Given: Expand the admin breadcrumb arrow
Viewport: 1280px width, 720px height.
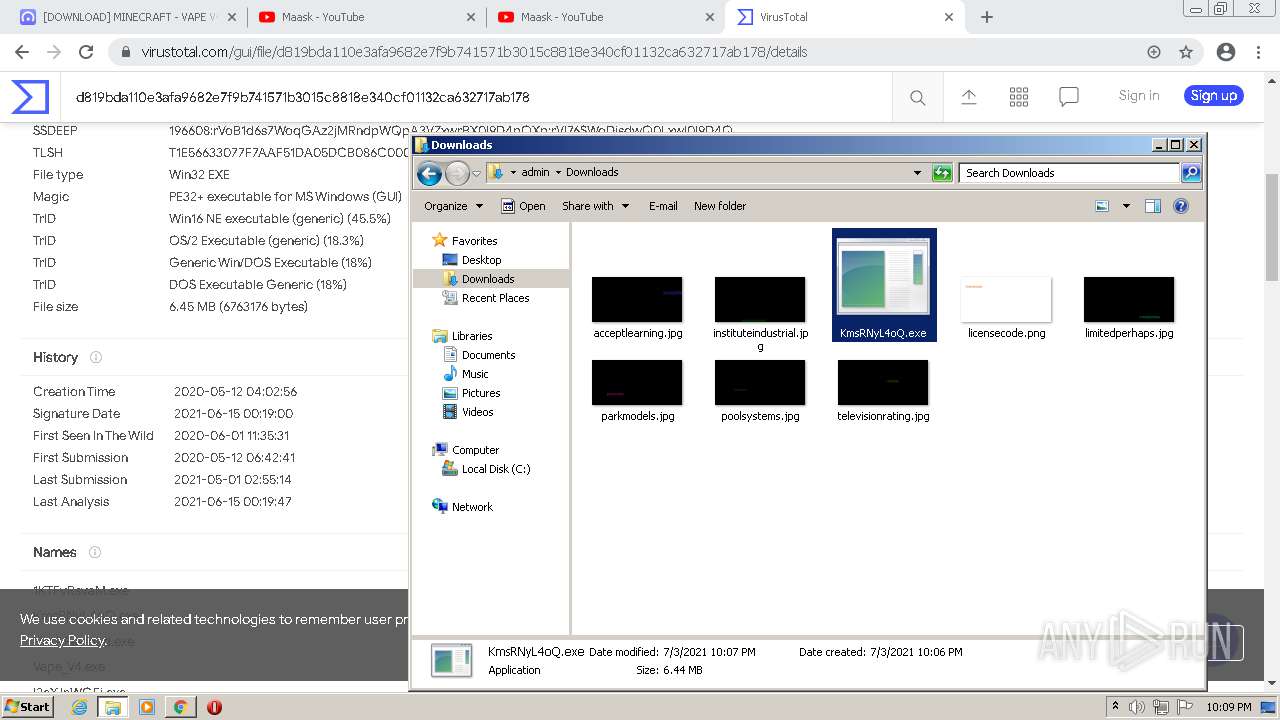Looking at the screenshot, I should click(558, 172).
